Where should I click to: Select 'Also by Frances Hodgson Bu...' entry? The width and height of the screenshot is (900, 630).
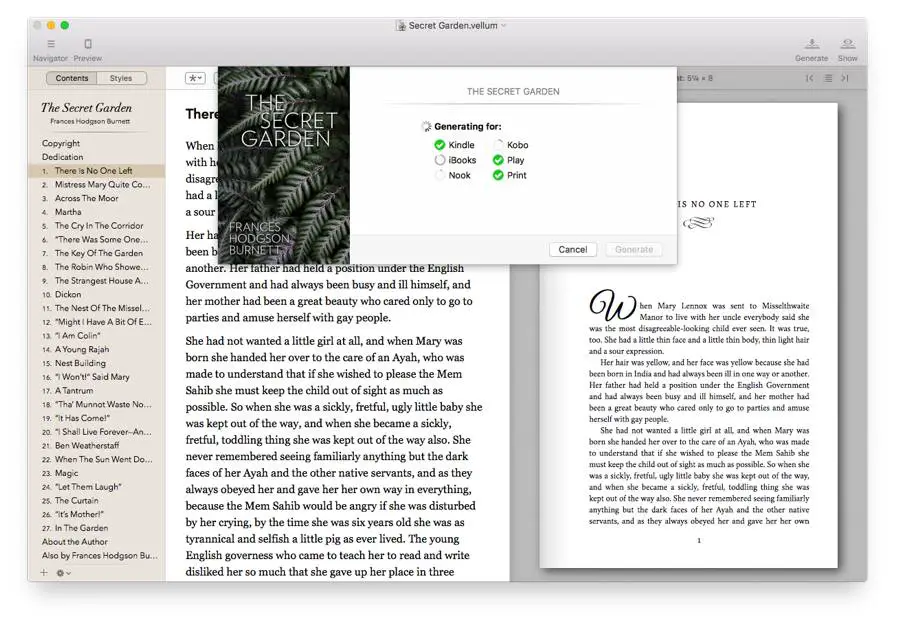(99, 555)
